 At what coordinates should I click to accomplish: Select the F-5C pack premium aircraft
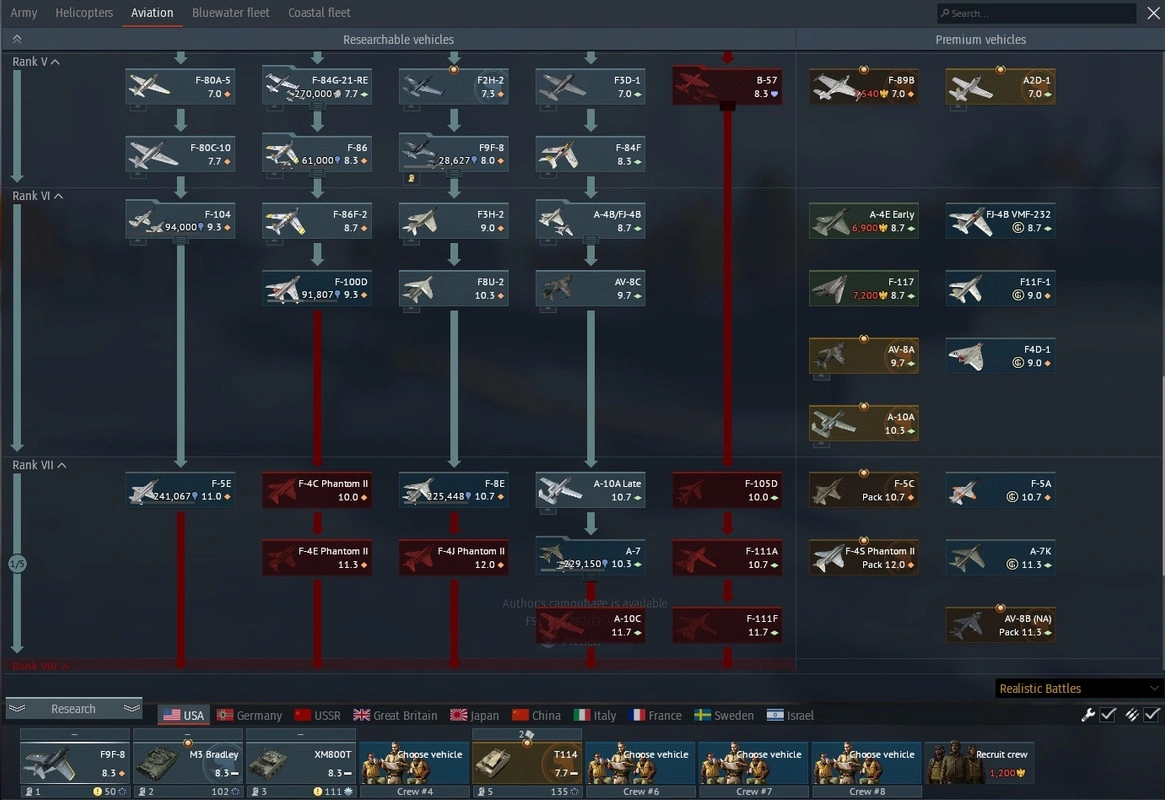(x=863, y=490)
